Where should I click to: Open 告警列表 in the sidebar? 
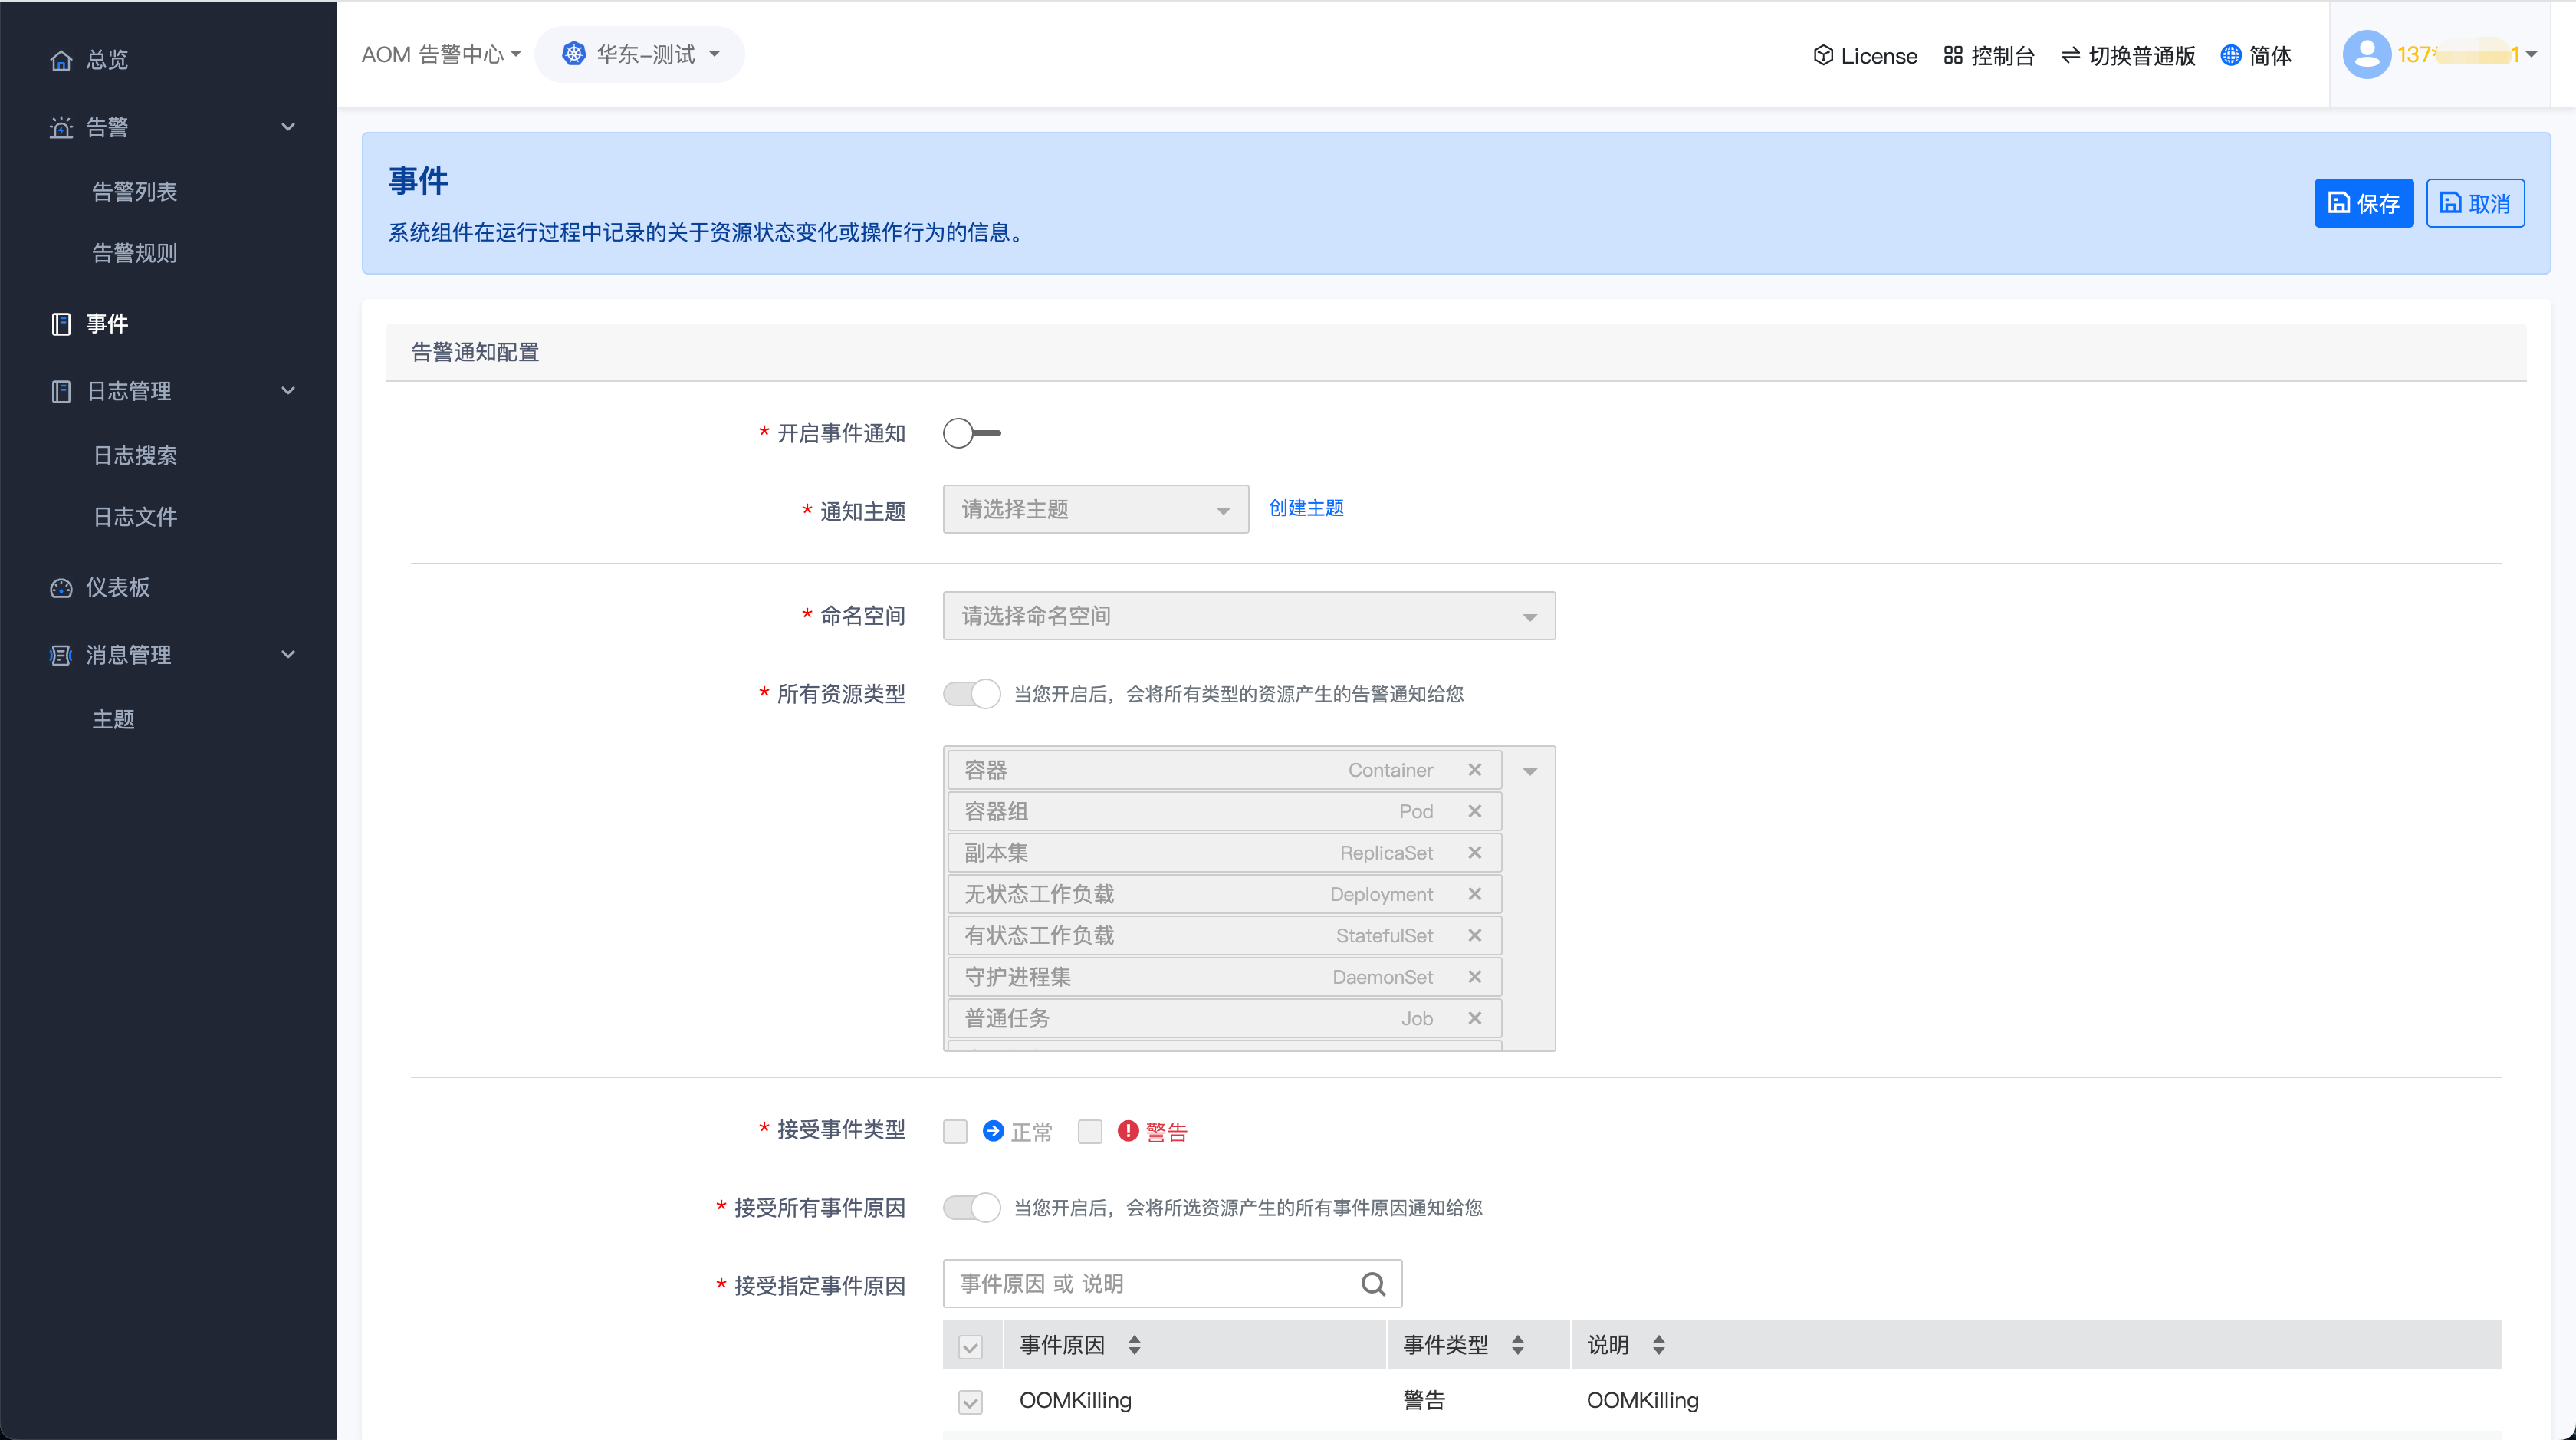134,192
